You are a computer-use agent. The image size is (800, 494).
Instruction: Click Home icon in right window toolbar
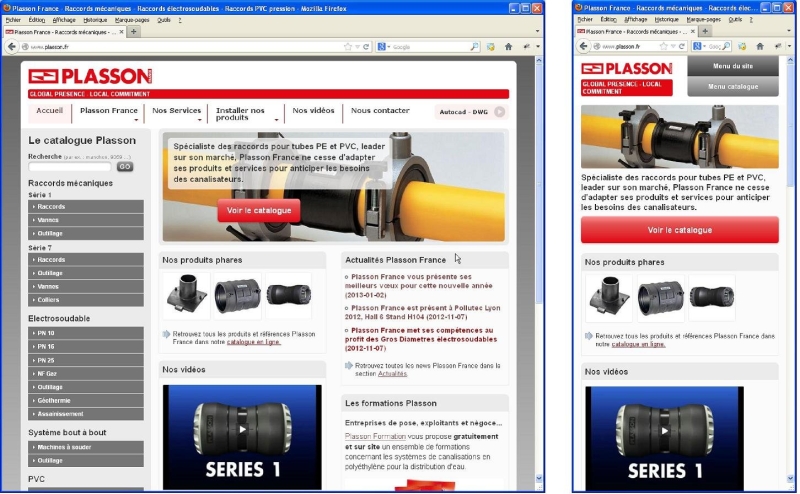click(760, 46)
